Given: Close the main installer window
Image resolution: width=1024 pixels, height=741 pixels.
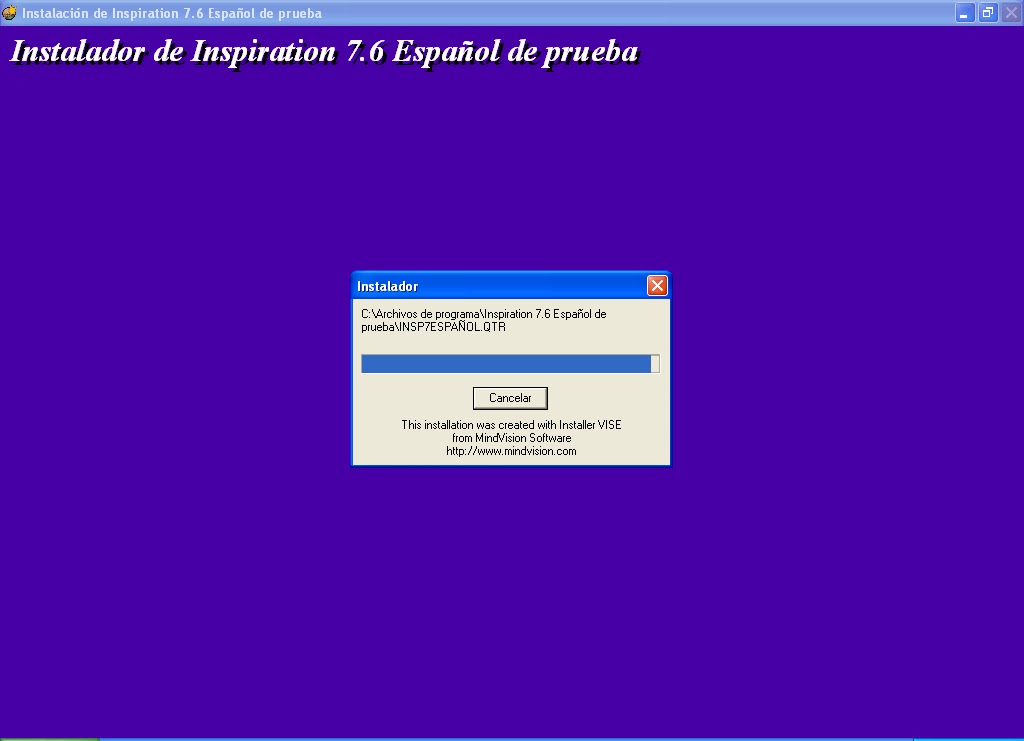Looking at the screenshot, I should point(1010,13).
